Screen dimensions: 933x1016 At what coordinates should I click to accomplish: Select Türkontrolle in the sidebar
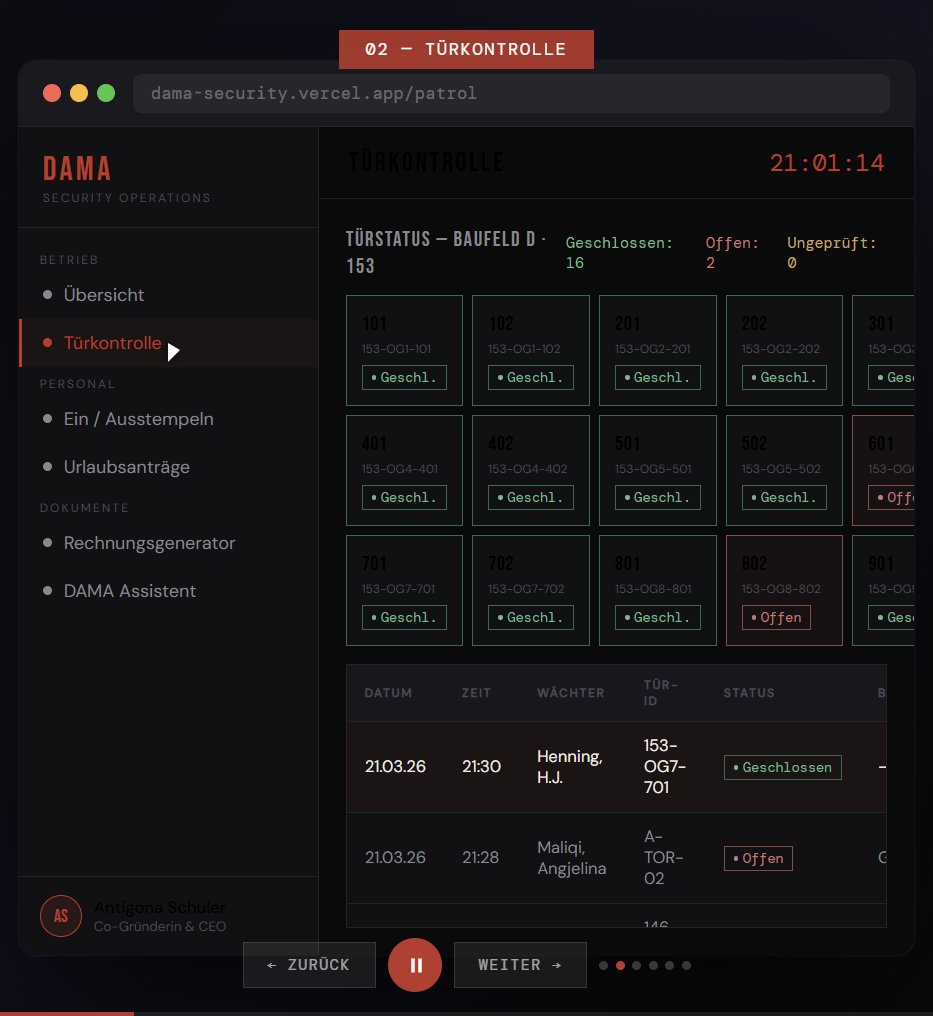tap(168, 343)
